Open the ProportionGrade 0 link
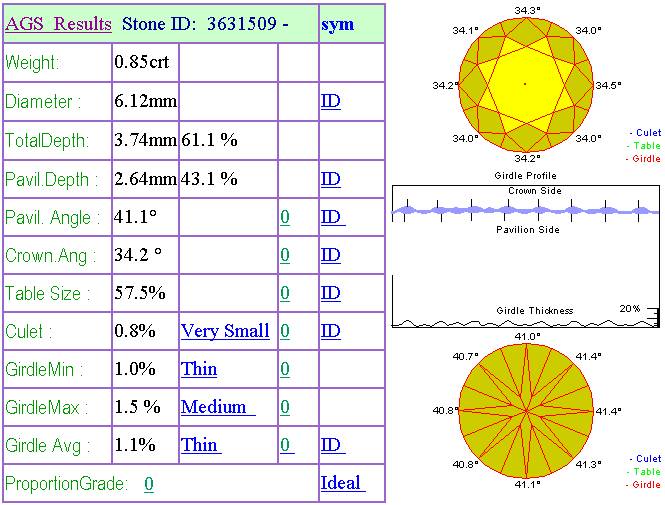 point(148,484)
